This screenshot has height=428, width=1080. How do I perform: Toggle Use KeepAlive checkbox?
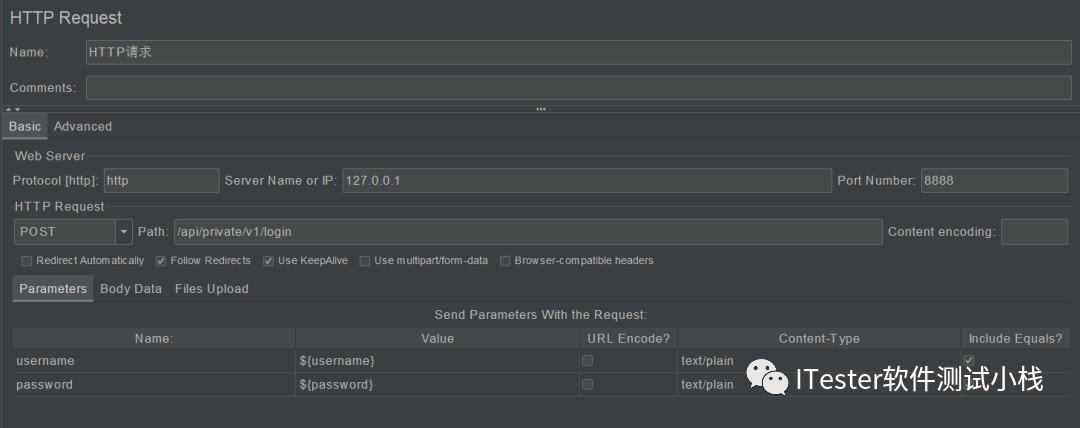[268, 261]
